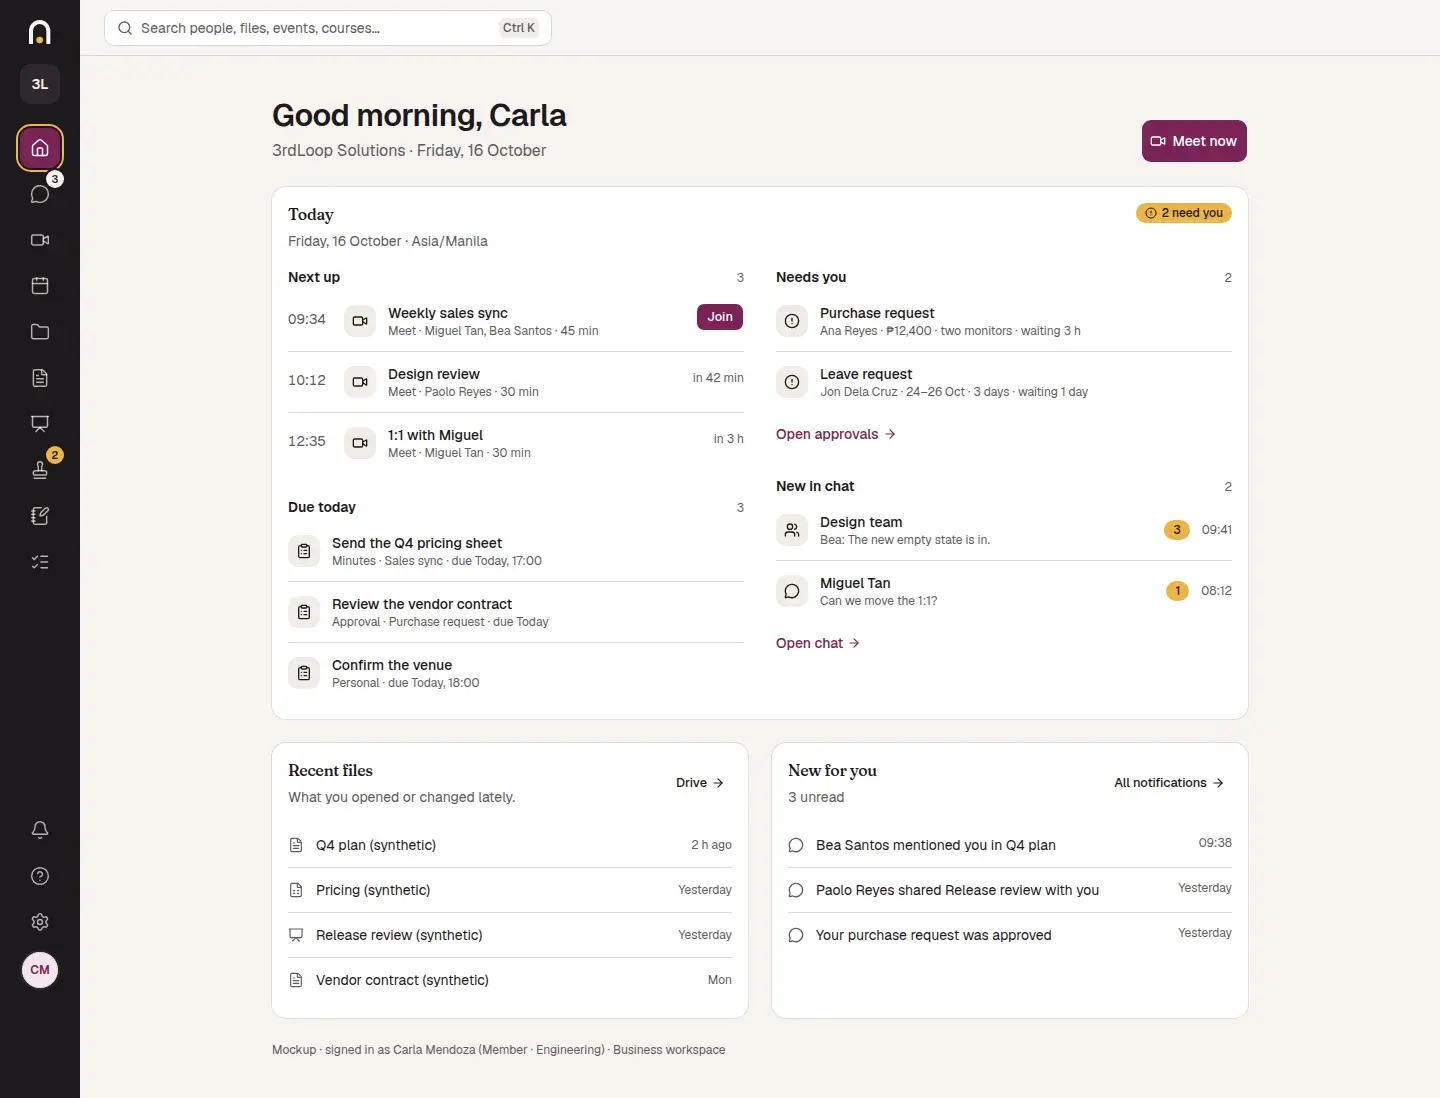Follow the Open approvals link

coord(836,434)
